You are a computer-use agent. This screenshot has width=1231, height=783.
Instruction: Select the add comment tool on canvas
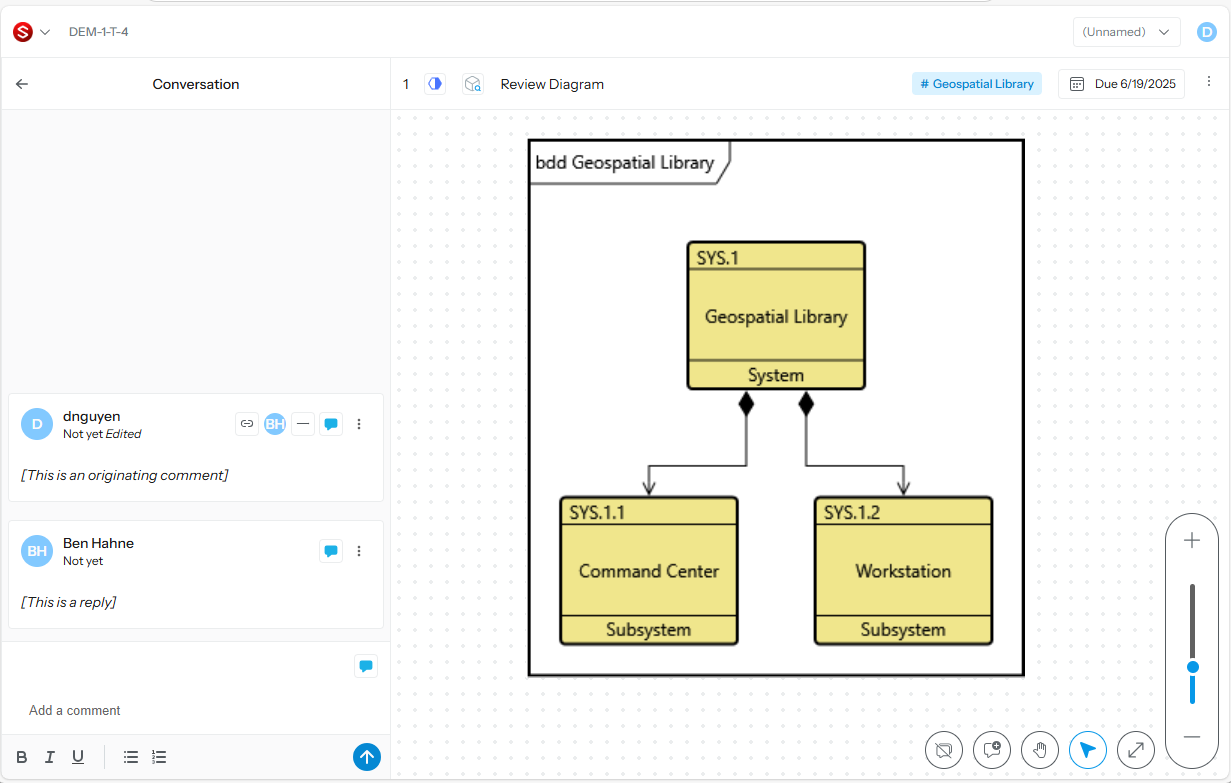point(992,749)
